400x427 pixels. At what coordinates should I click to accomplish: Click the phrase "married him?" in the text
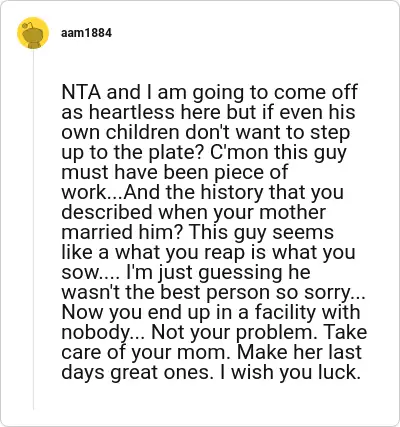tap(122, 232)
